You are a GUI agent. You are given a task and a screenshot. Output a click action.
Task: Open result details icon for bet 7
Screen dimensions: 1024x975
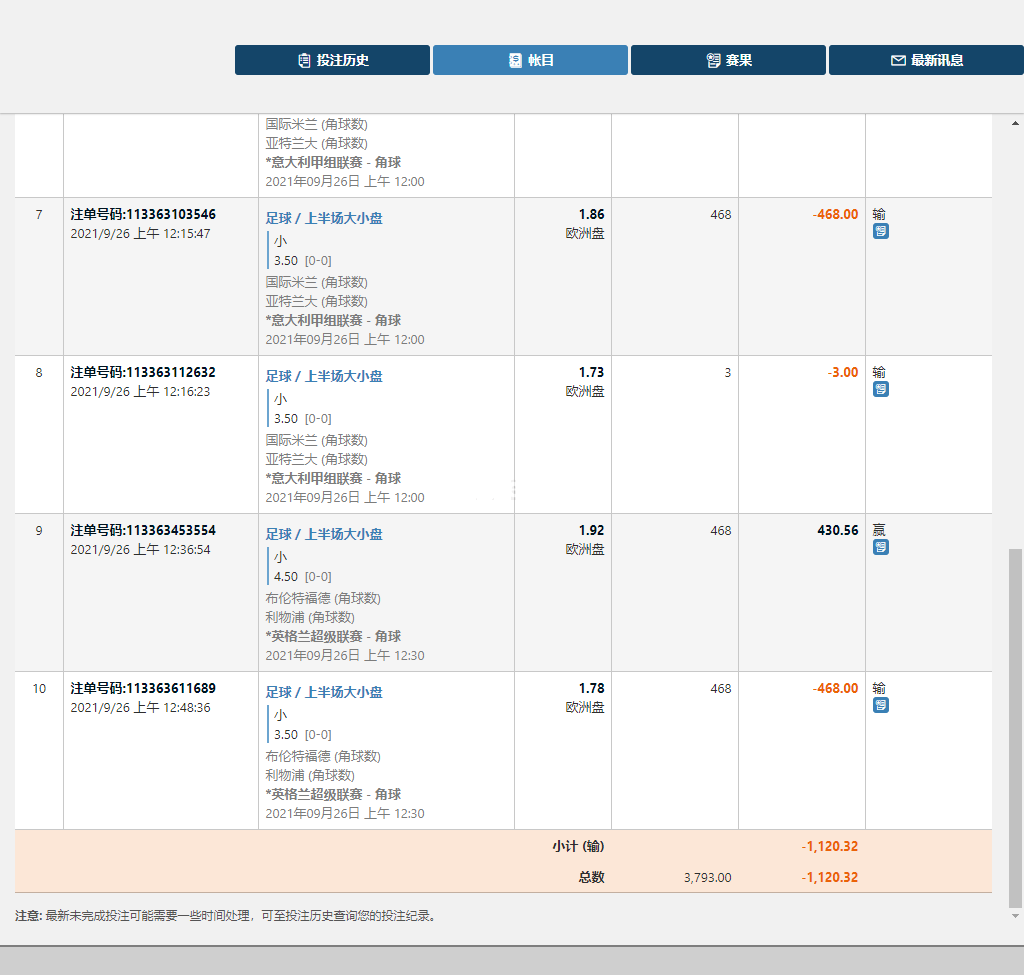[880, 232]
